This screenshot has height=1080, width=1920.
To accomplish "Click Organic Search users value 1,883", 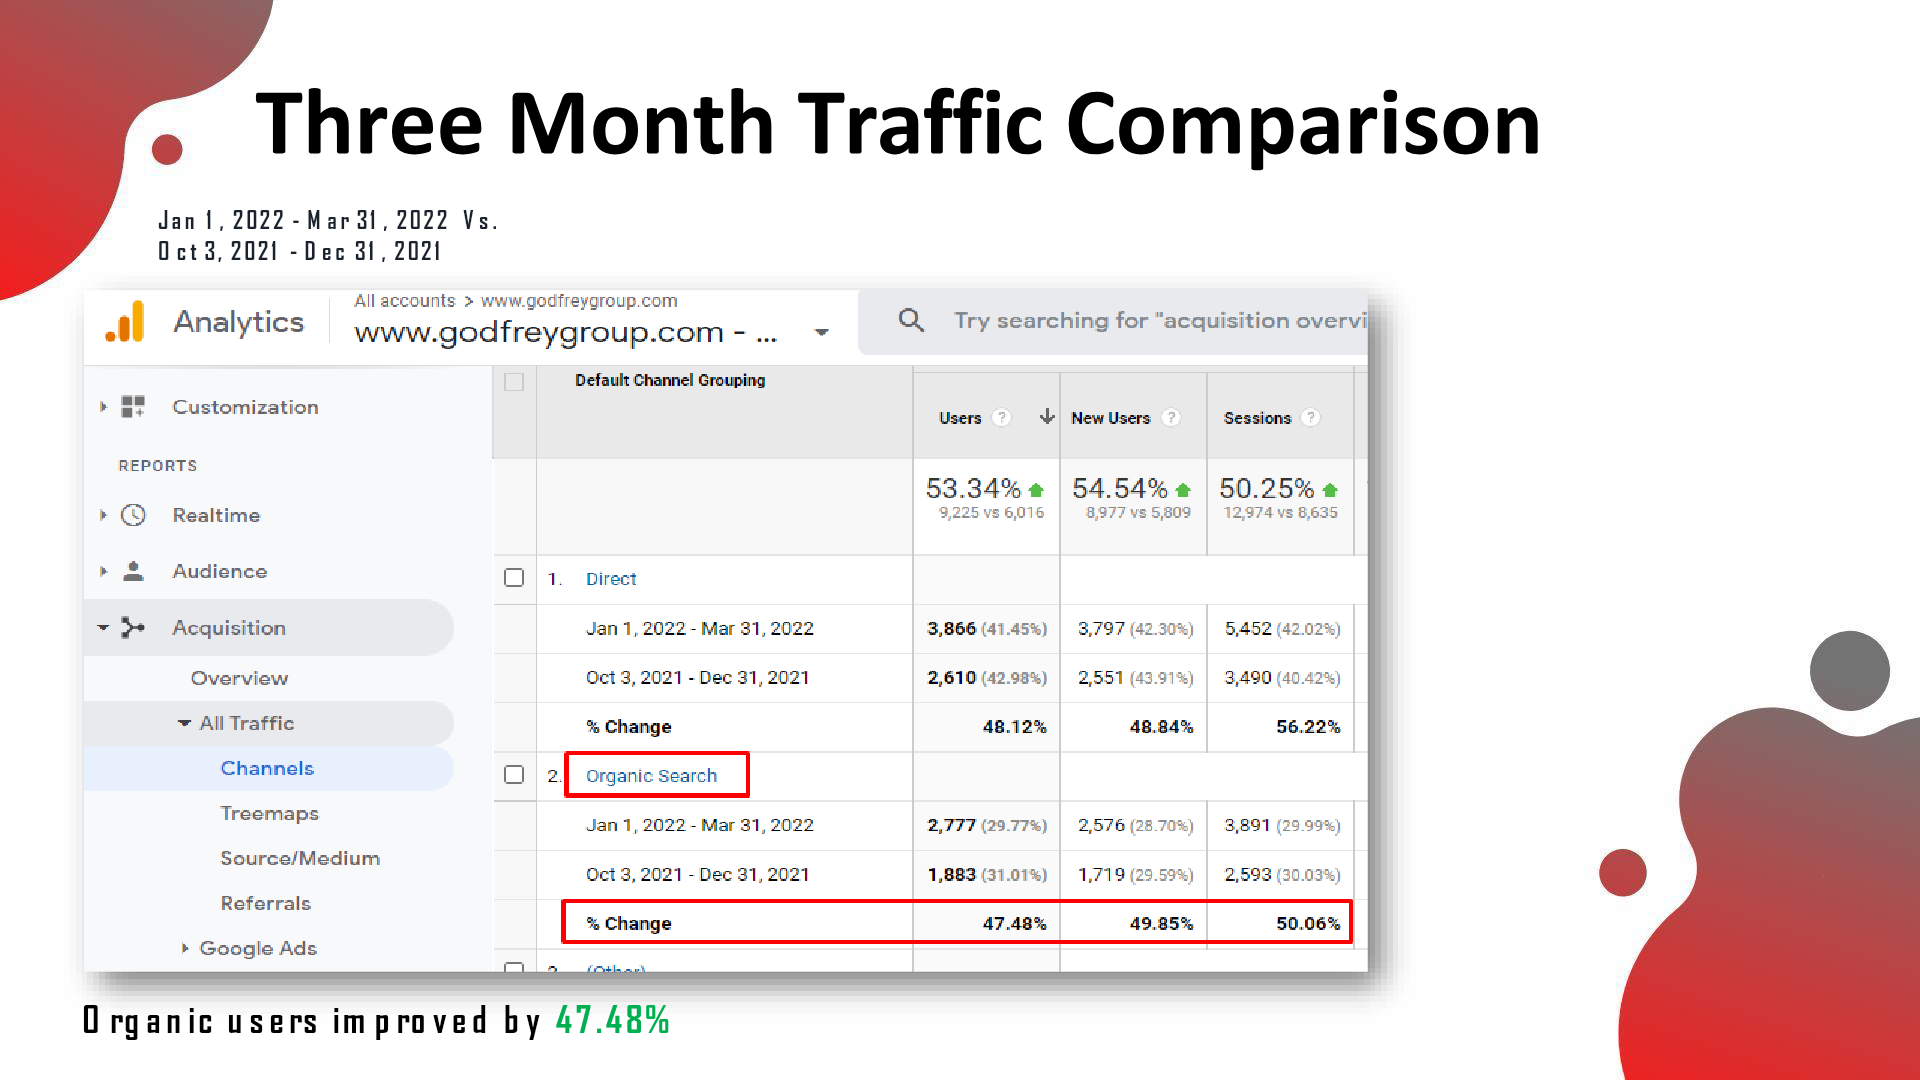I will pos(951,875).
